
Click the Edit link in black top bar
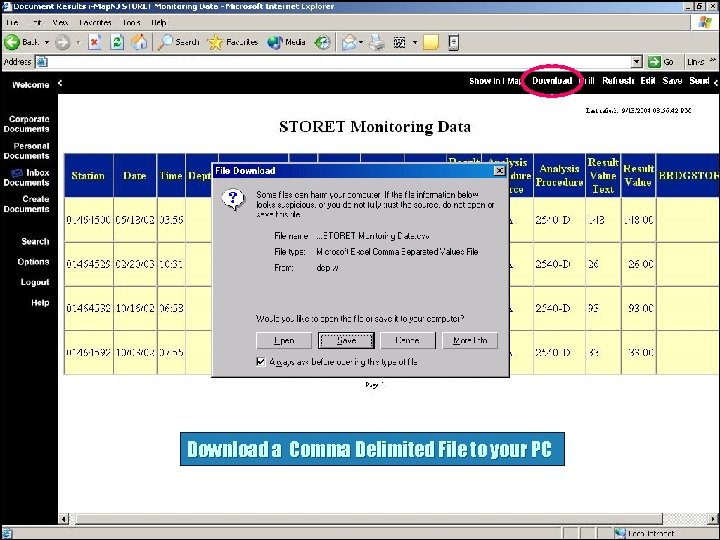pos(648,81)
